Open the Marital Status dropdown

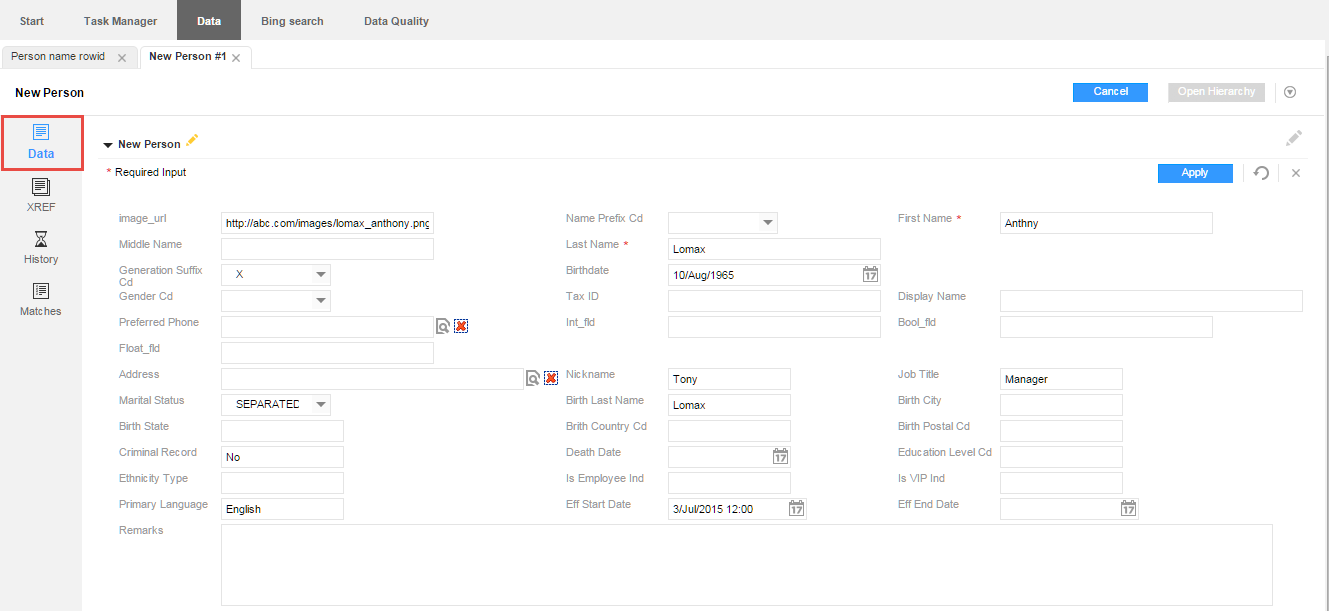(320, 405)
